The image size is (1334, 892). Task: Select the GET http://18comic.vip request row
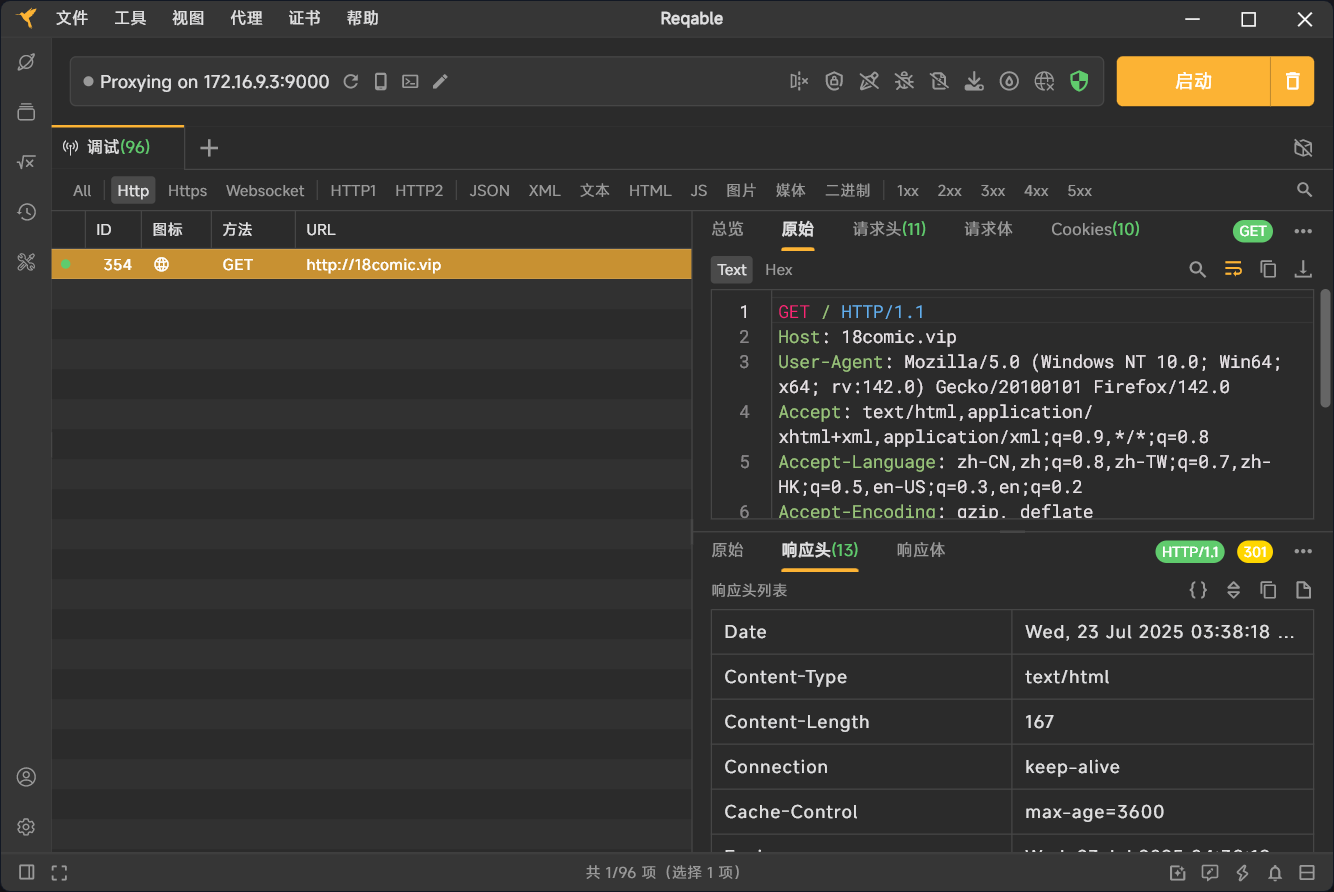[x=372, y=265]
